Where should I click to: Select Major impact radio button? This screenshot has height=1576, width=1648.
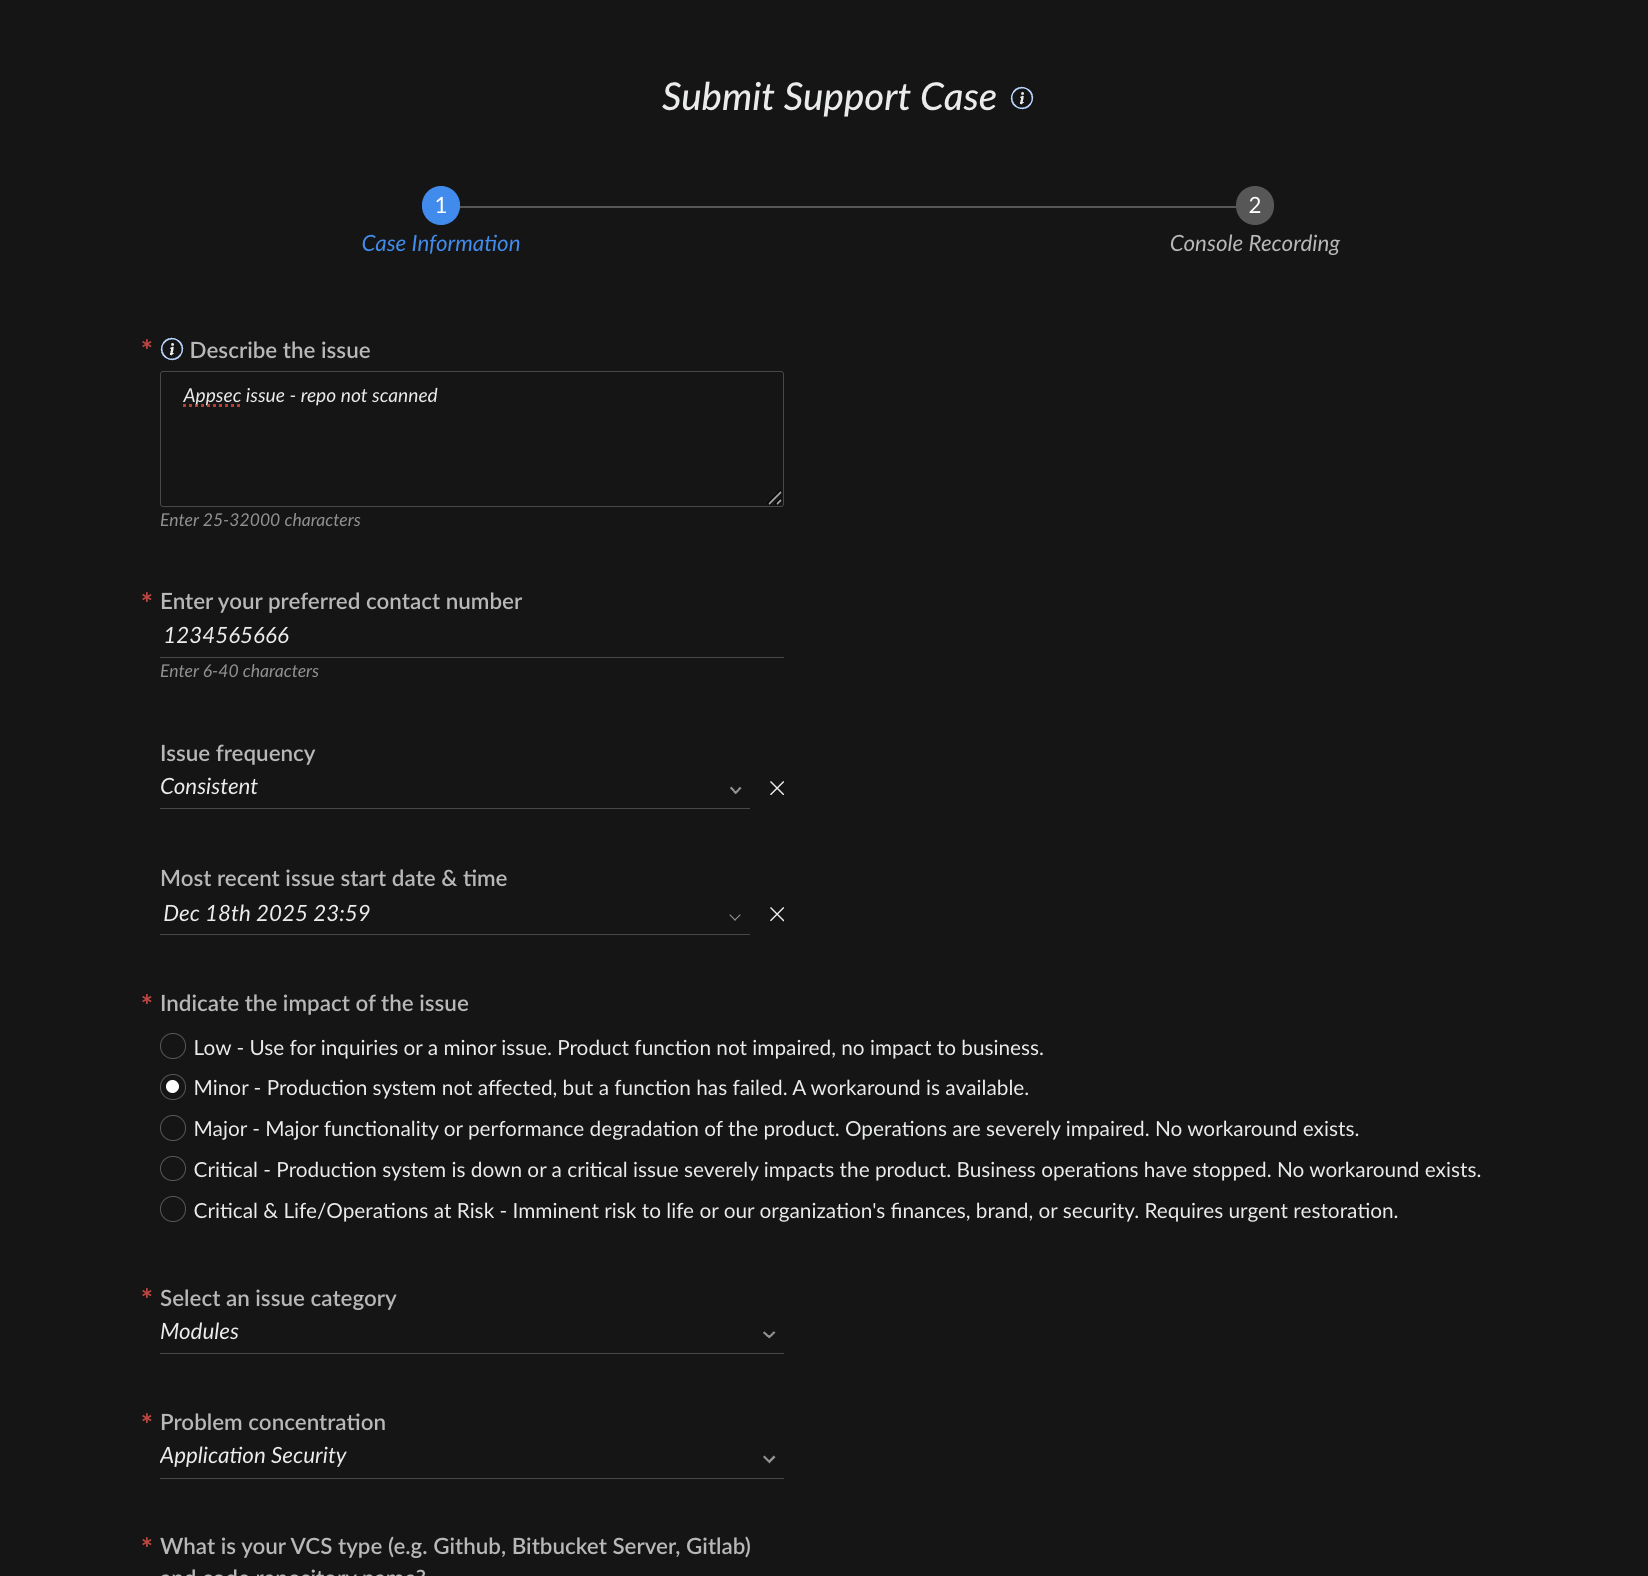pyautogui.click(x=173, y=1128)
